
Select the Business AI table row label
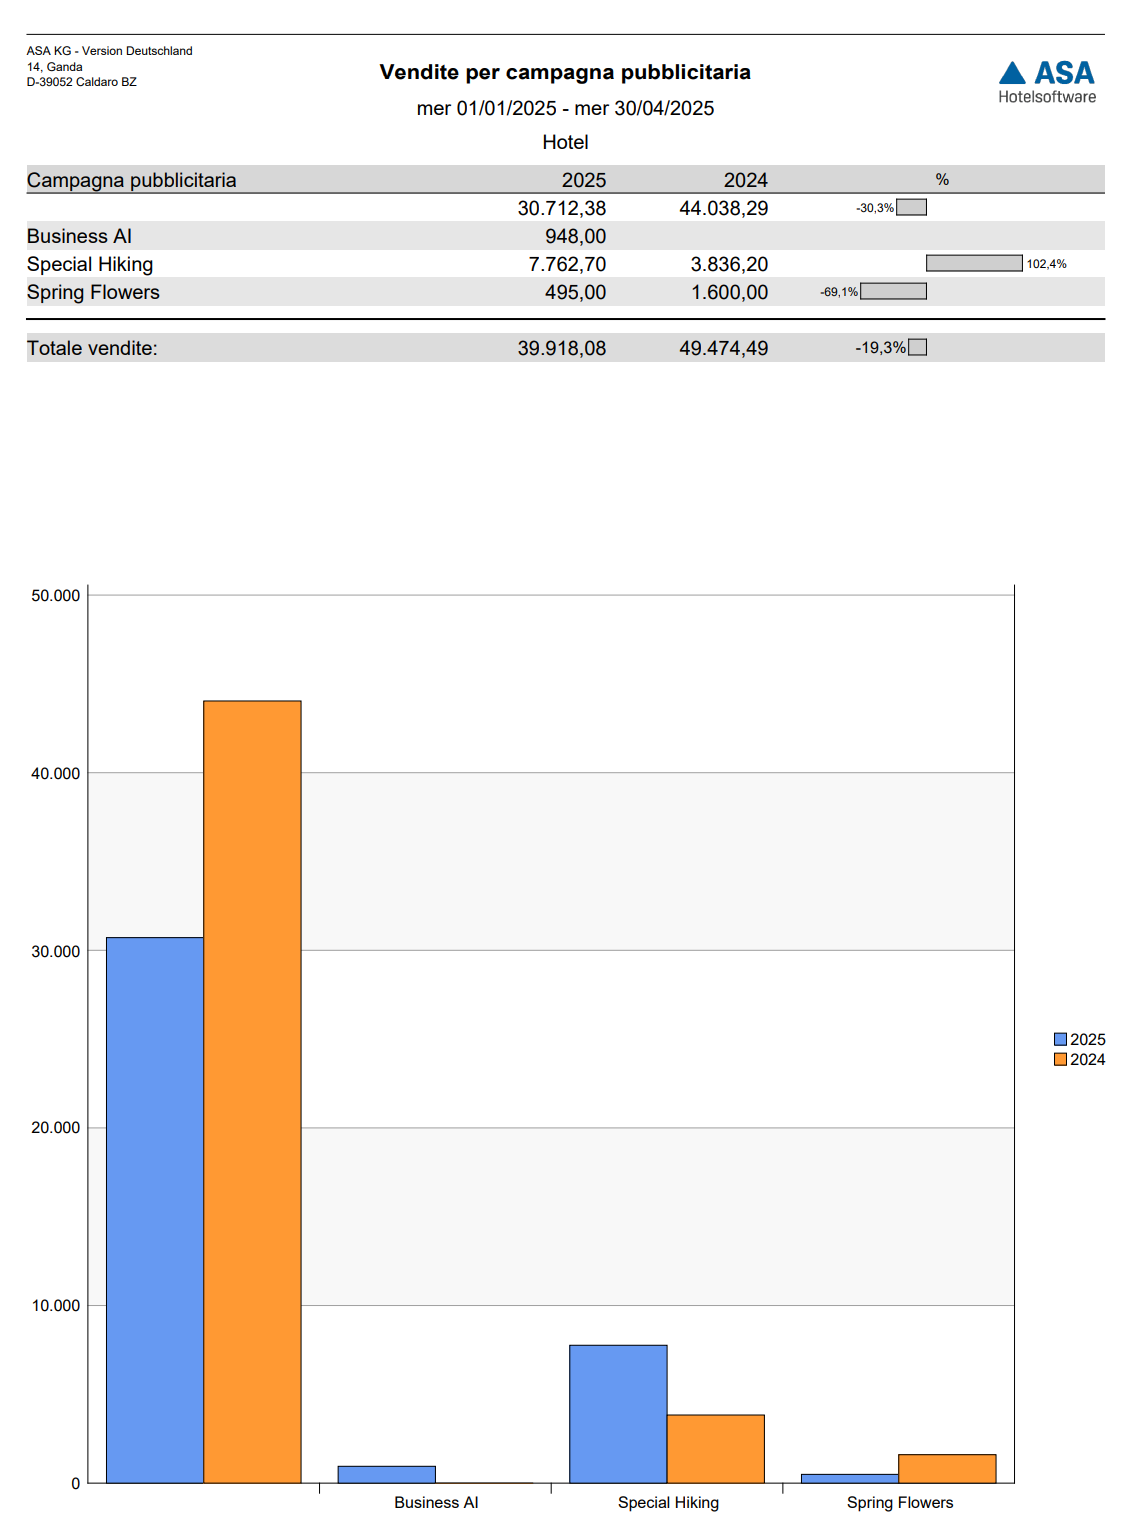pyautogui.click(x=80, y=236)
